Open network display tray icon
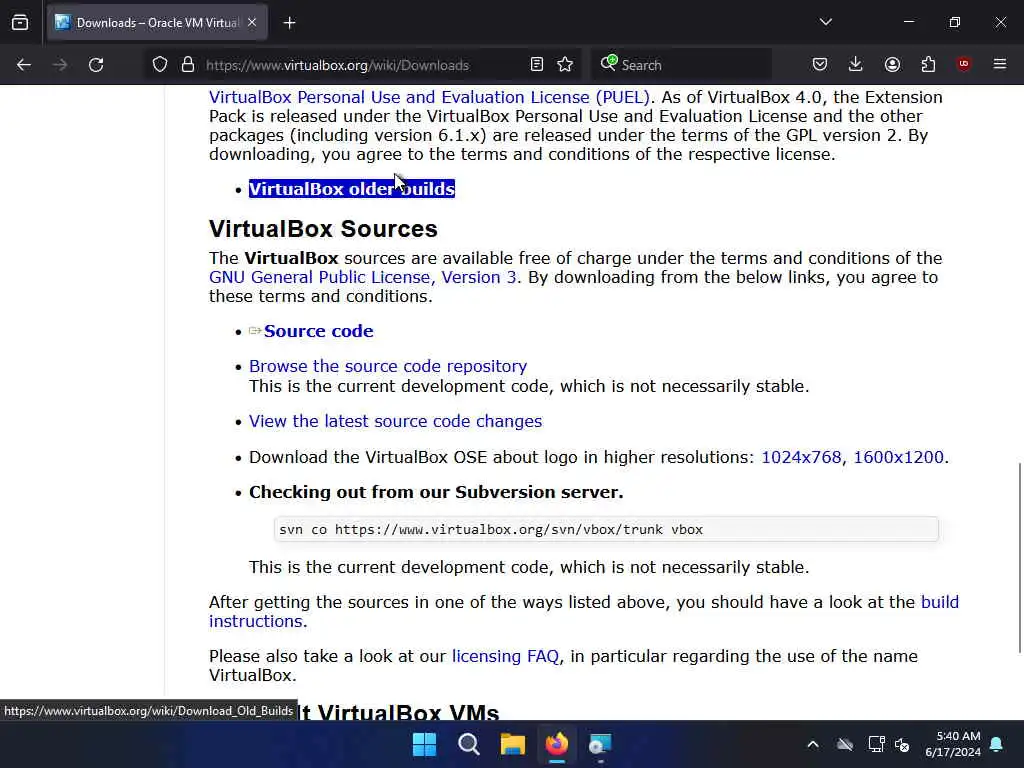 (876, 744)
